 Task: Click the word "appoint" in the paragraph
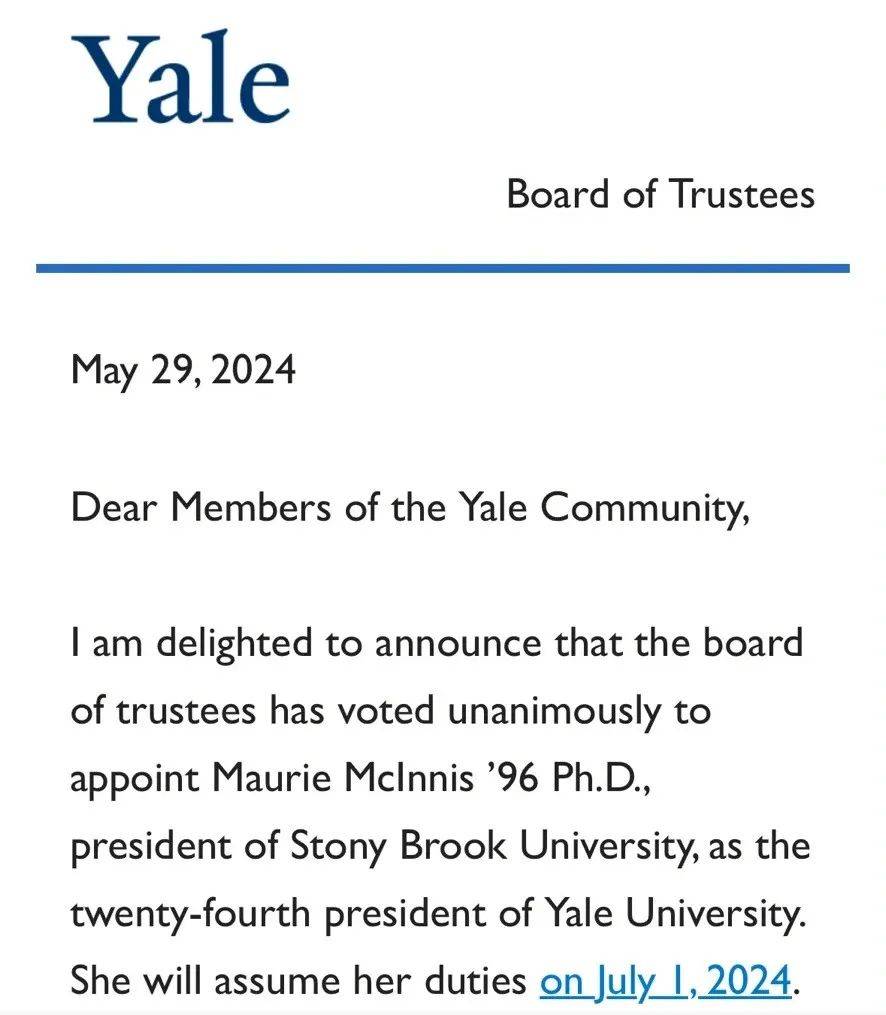coord(135,779)
